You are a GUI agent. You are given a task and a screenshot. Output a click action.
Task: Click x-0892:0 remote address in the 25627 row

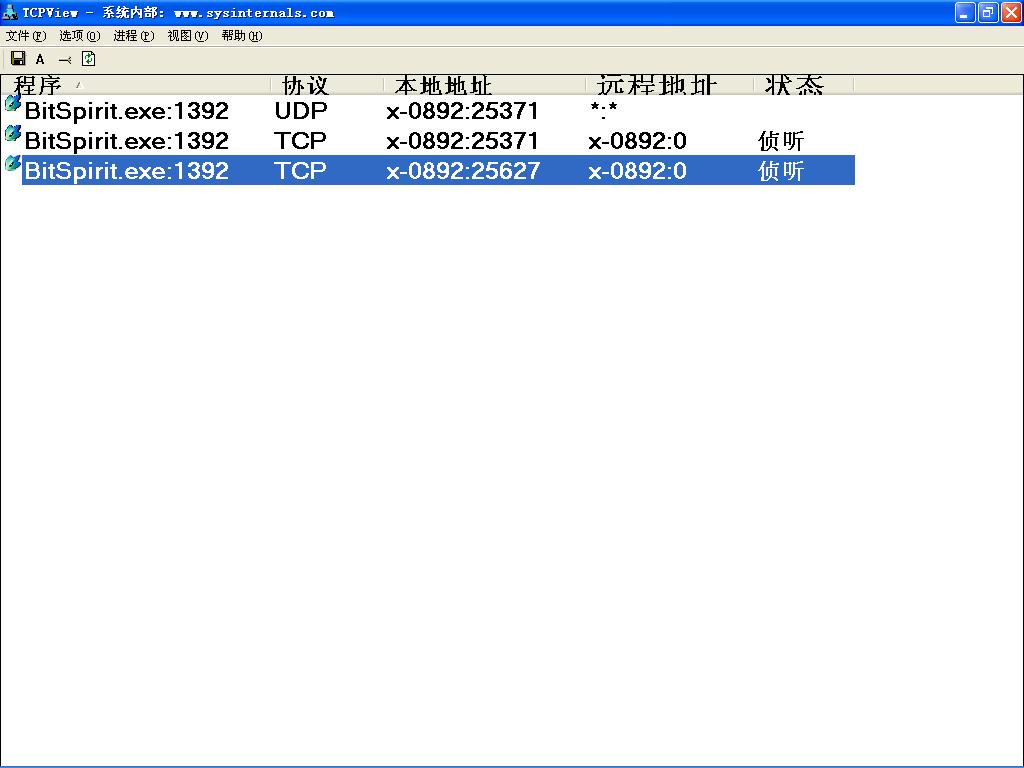637,171
